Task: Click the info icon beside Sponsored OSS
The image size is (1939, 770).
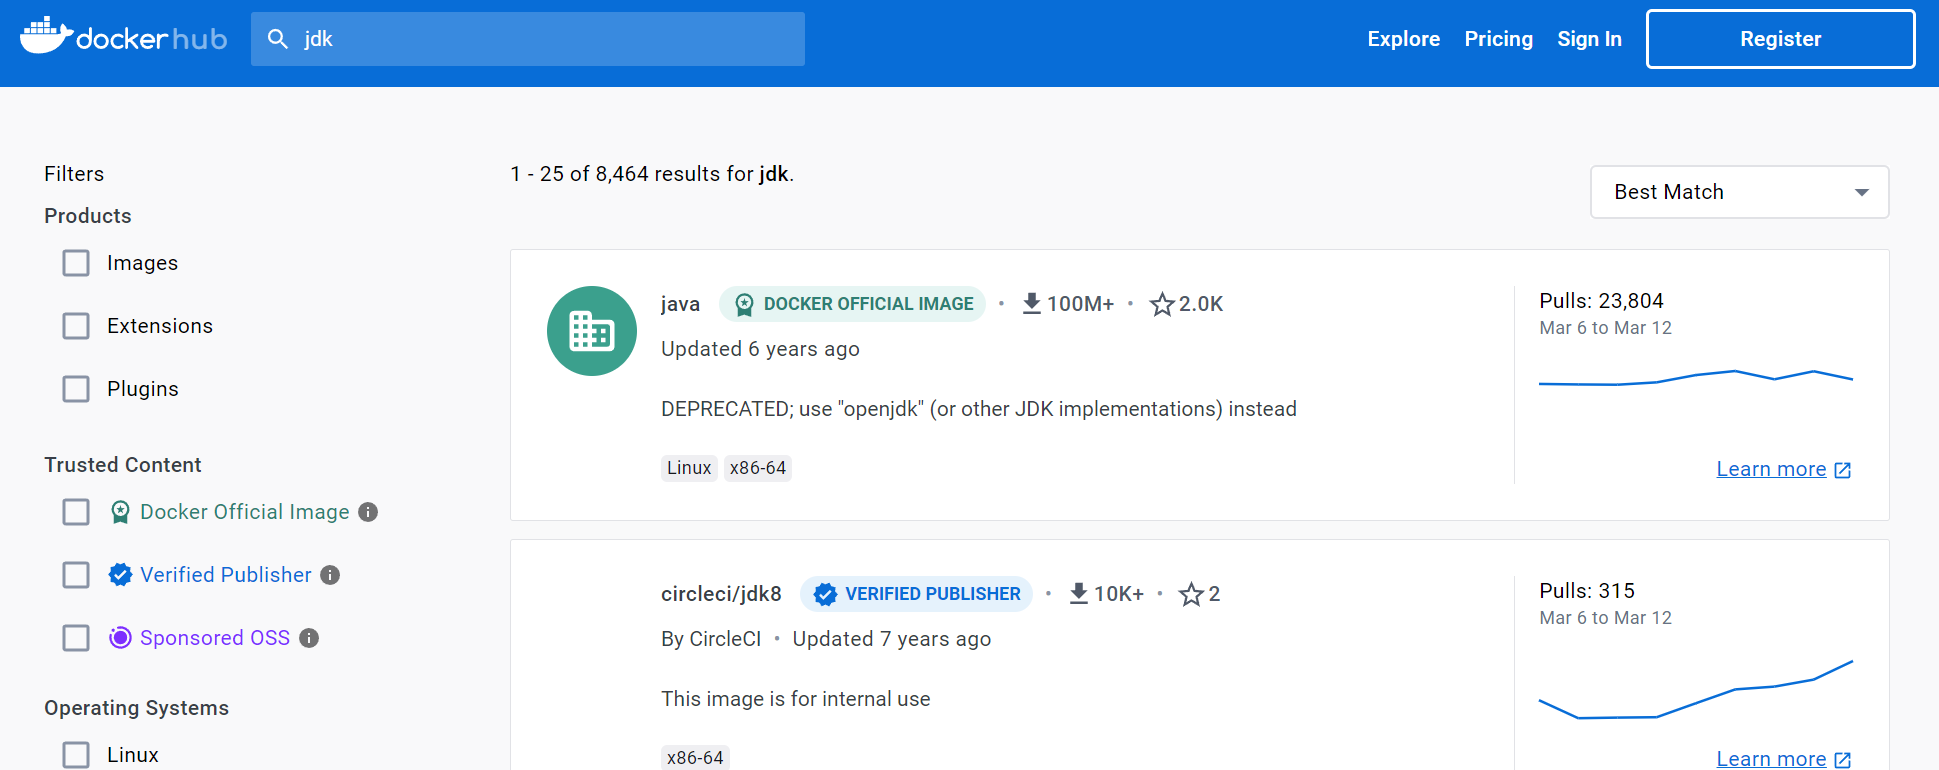Action: coord(309,638)
